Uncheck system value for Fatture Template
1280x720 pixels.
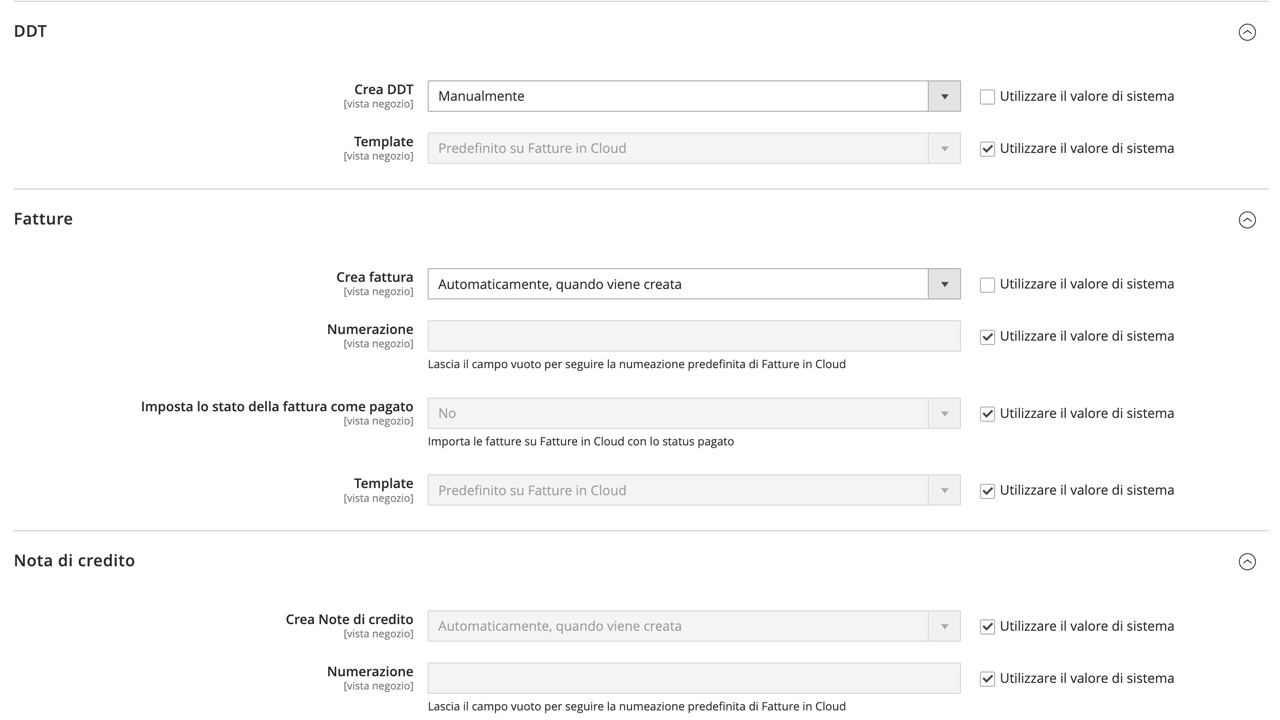987,491
